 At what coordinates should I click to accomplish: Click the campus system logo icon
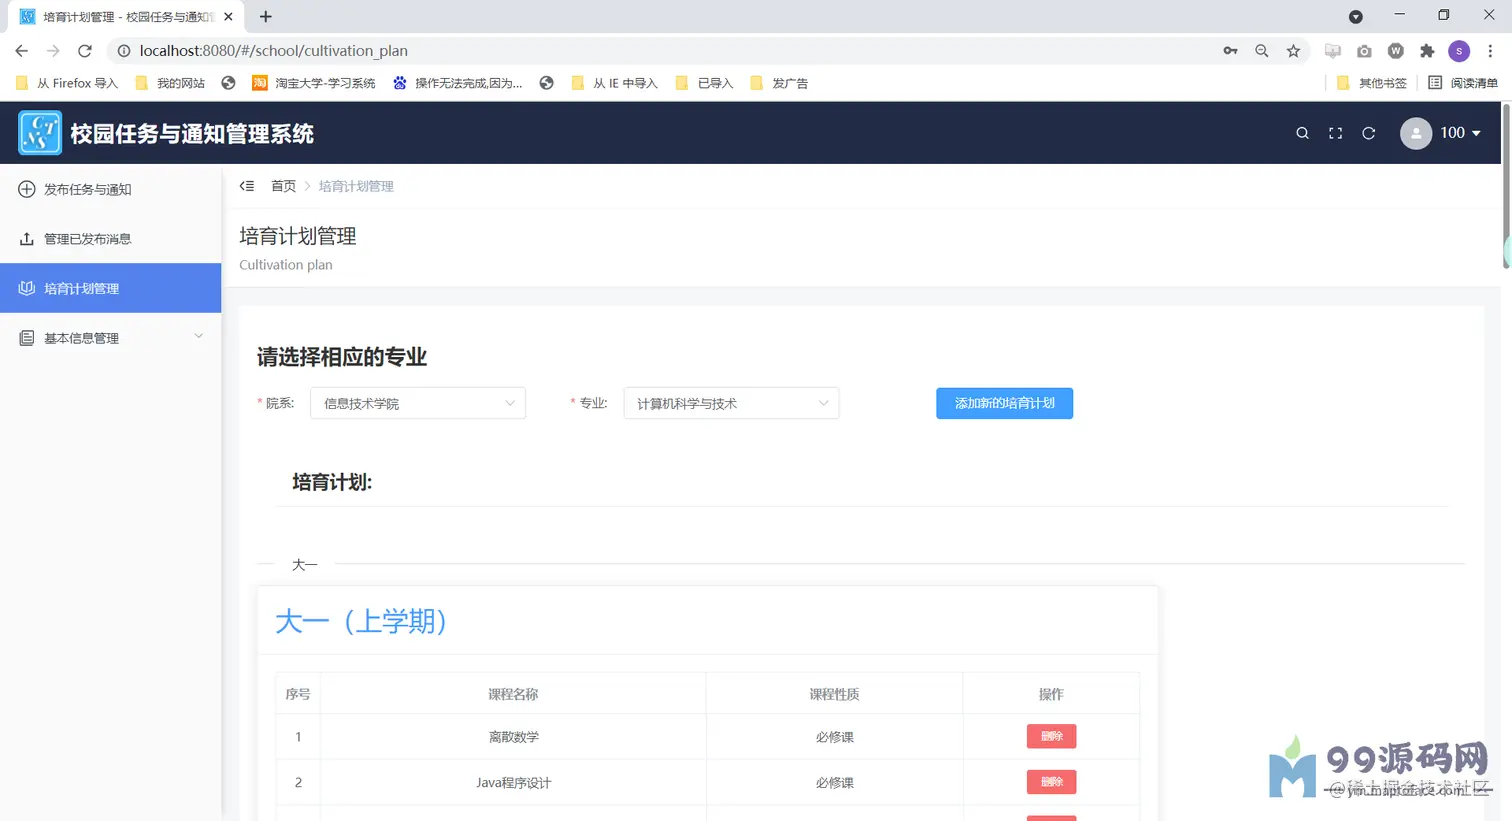point(40,133)
